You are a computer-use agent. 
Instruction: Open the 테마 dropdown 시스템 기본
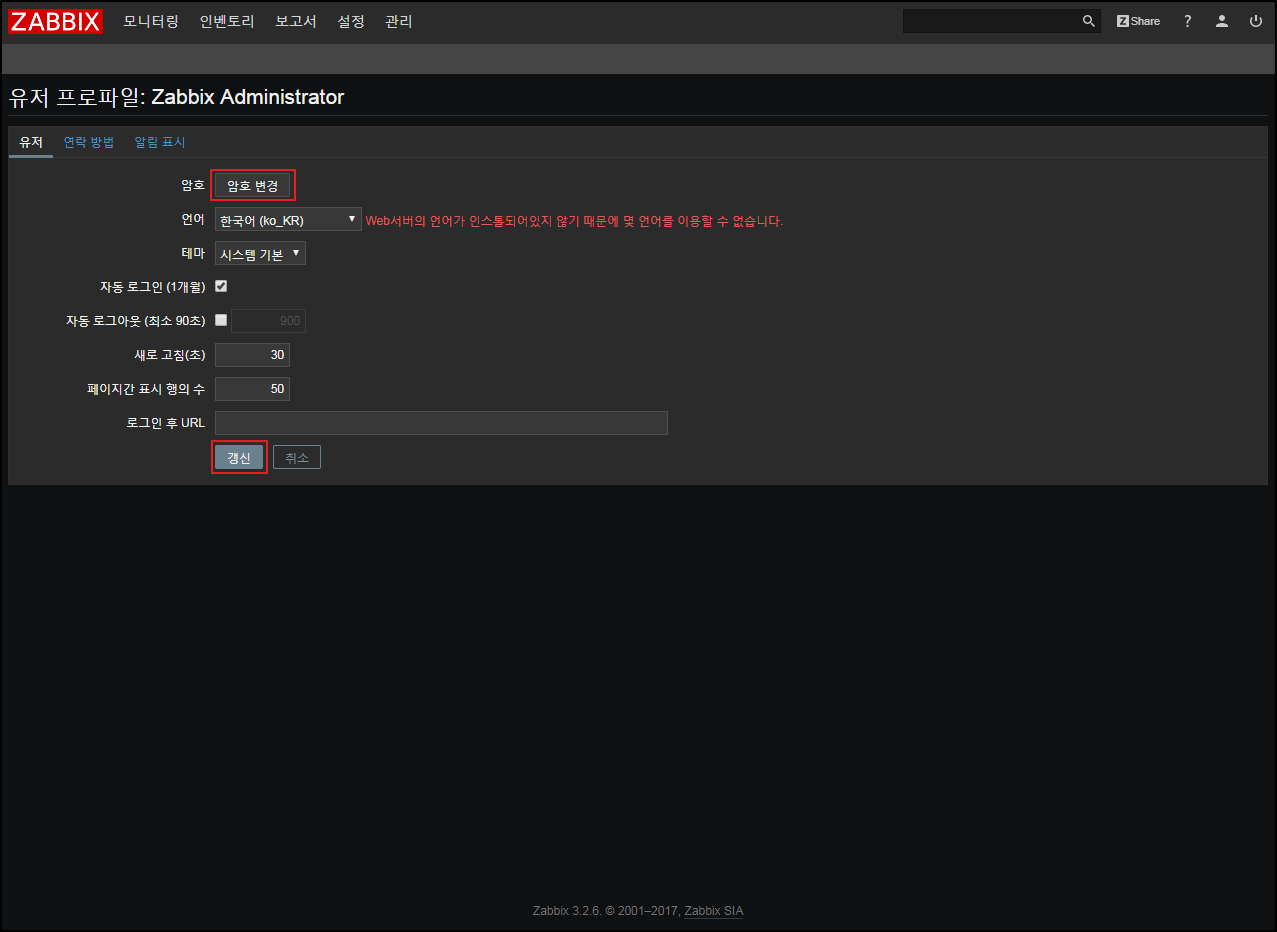tap(260, 254)
